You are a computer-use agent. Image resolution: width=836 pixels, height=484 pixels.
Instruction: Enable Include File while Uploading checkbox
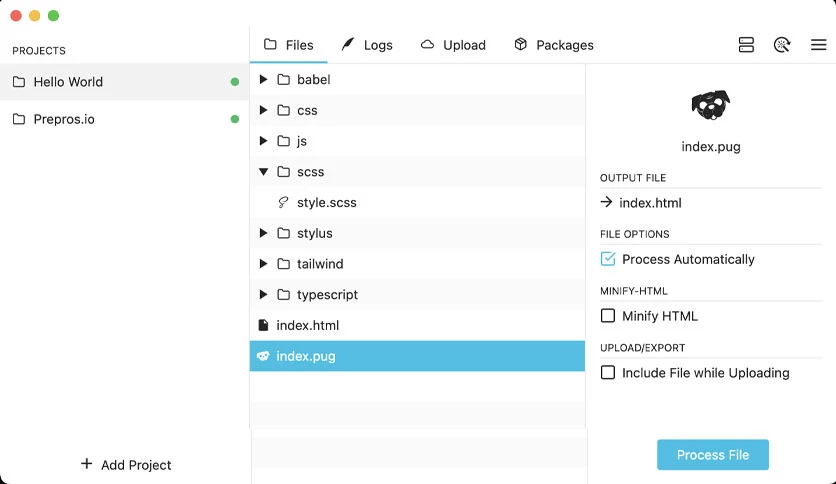pos(608,372)
